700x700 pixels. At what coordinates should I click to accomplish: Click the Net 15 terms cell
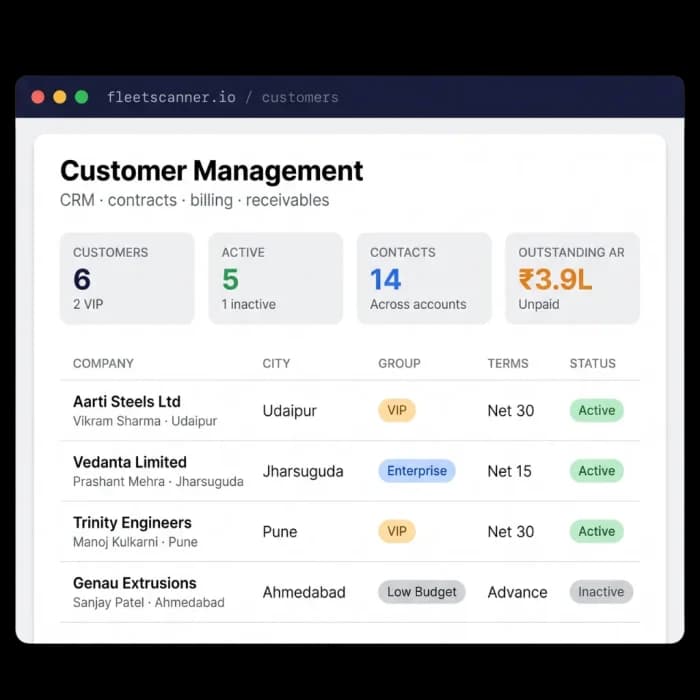(x=509, y=471)
